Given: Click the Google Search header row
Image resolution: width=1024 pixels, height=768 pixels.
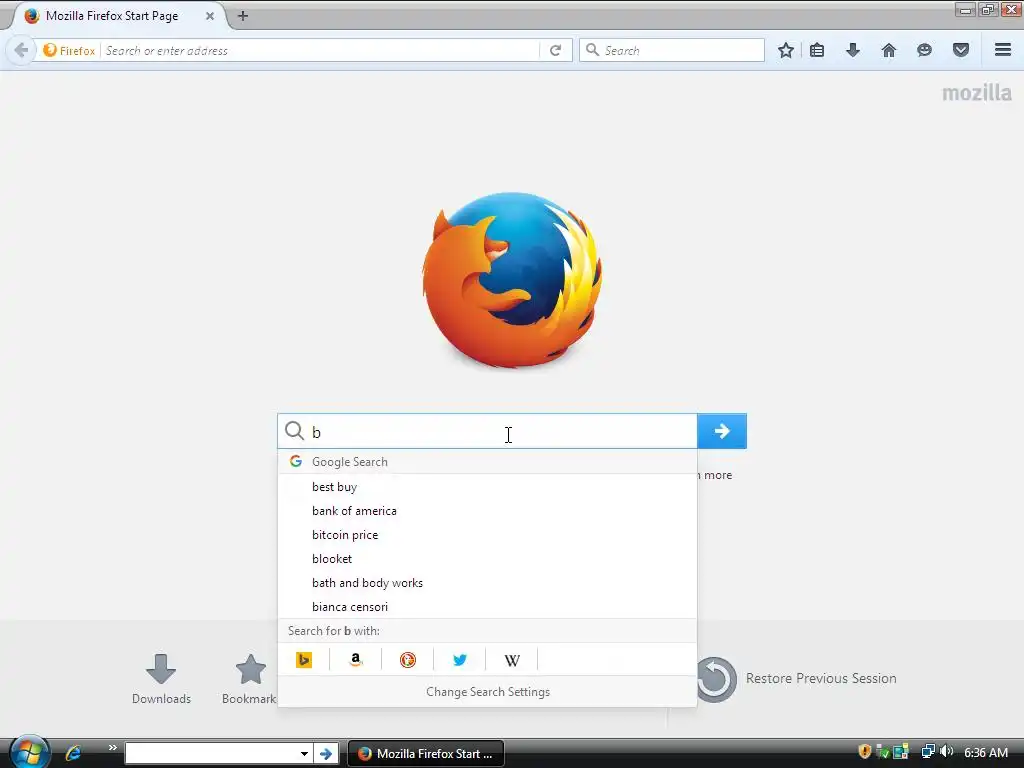Looking at the screenshot, I should pyautogui.click(x=487, y=462).
